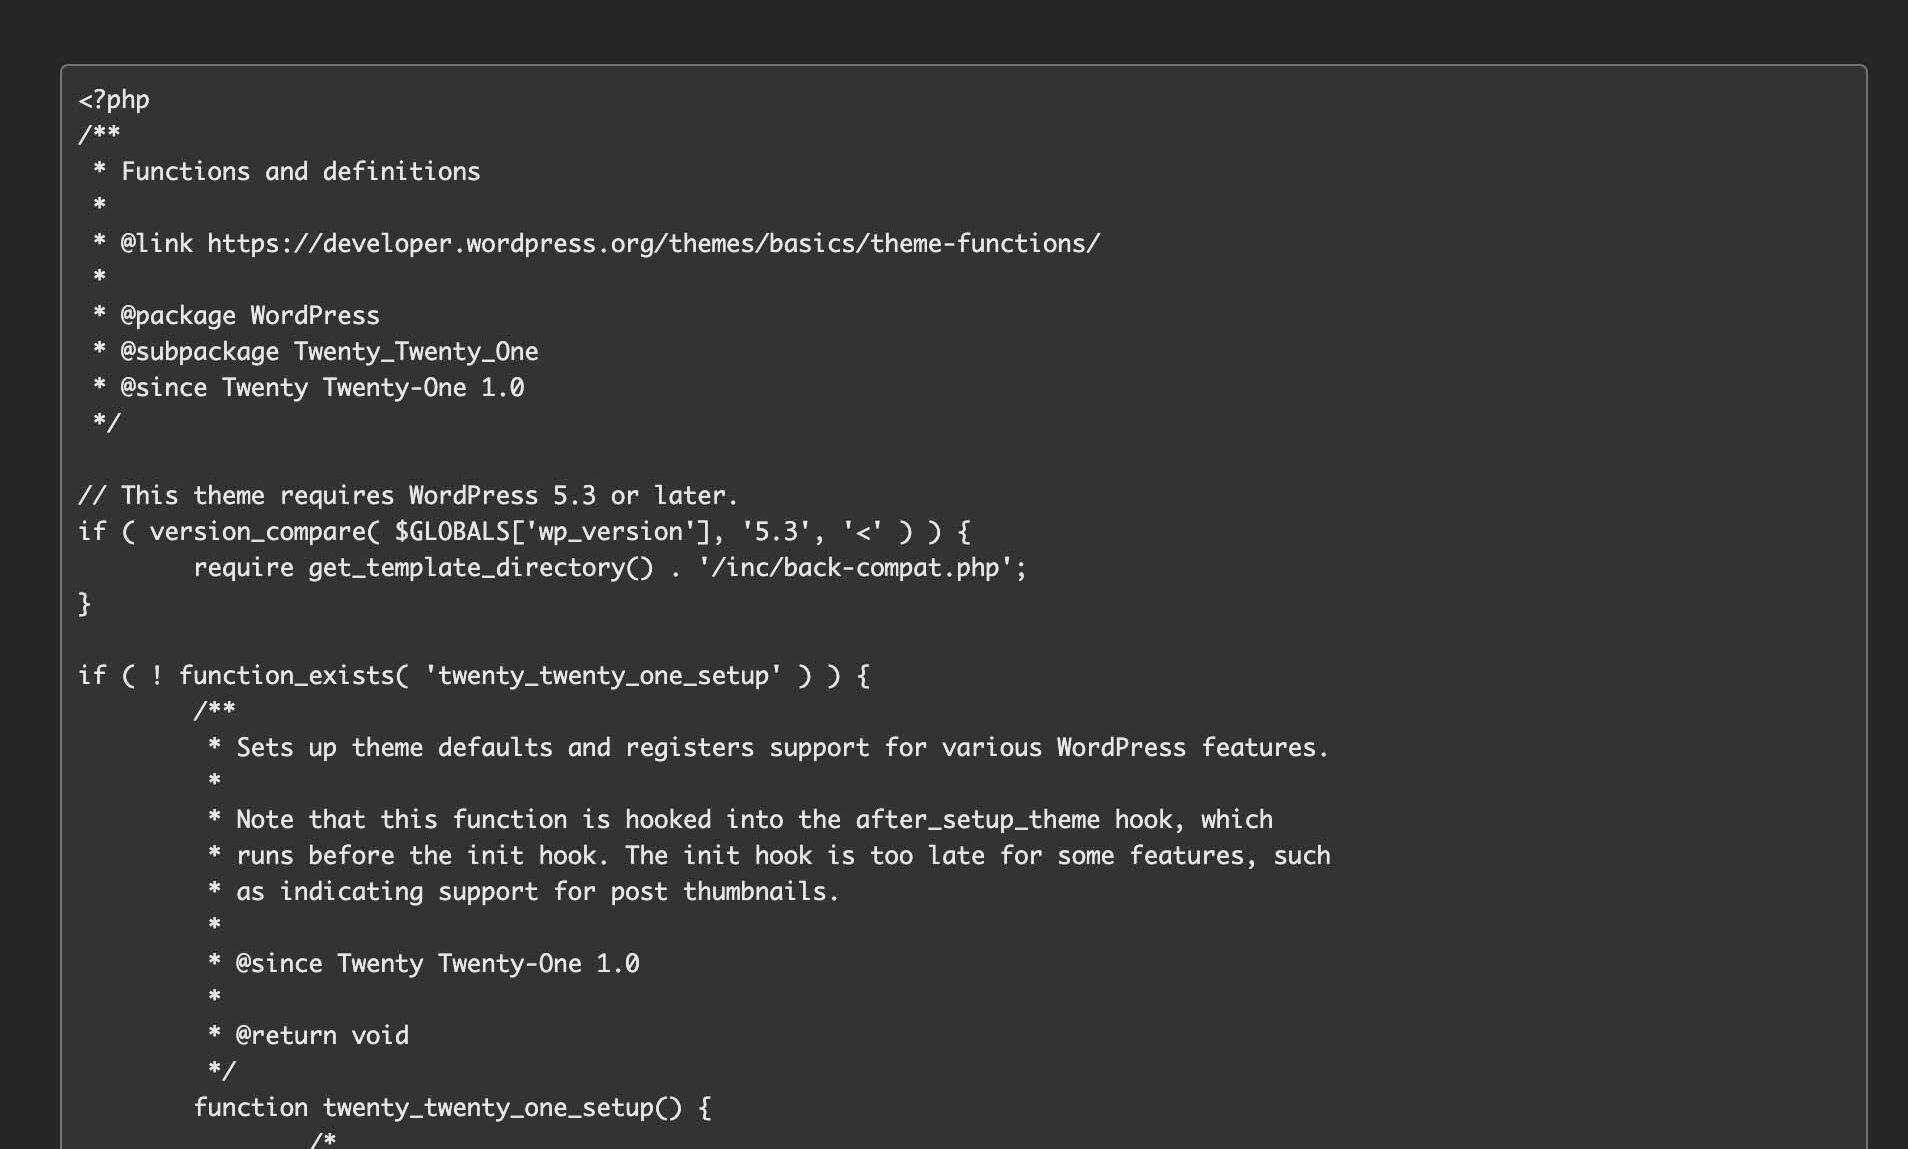Viewport: 1908px width, 1149px height.
Task: Click the 'twenty_twenty_one_setup' quoted string
Action: [x=603, y=676]
